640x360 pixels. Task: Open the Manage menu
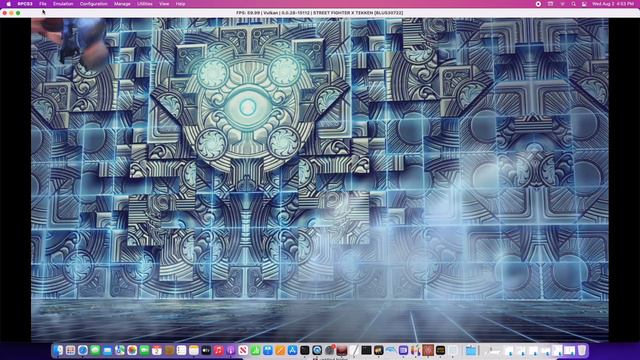[x=122, y=4]
